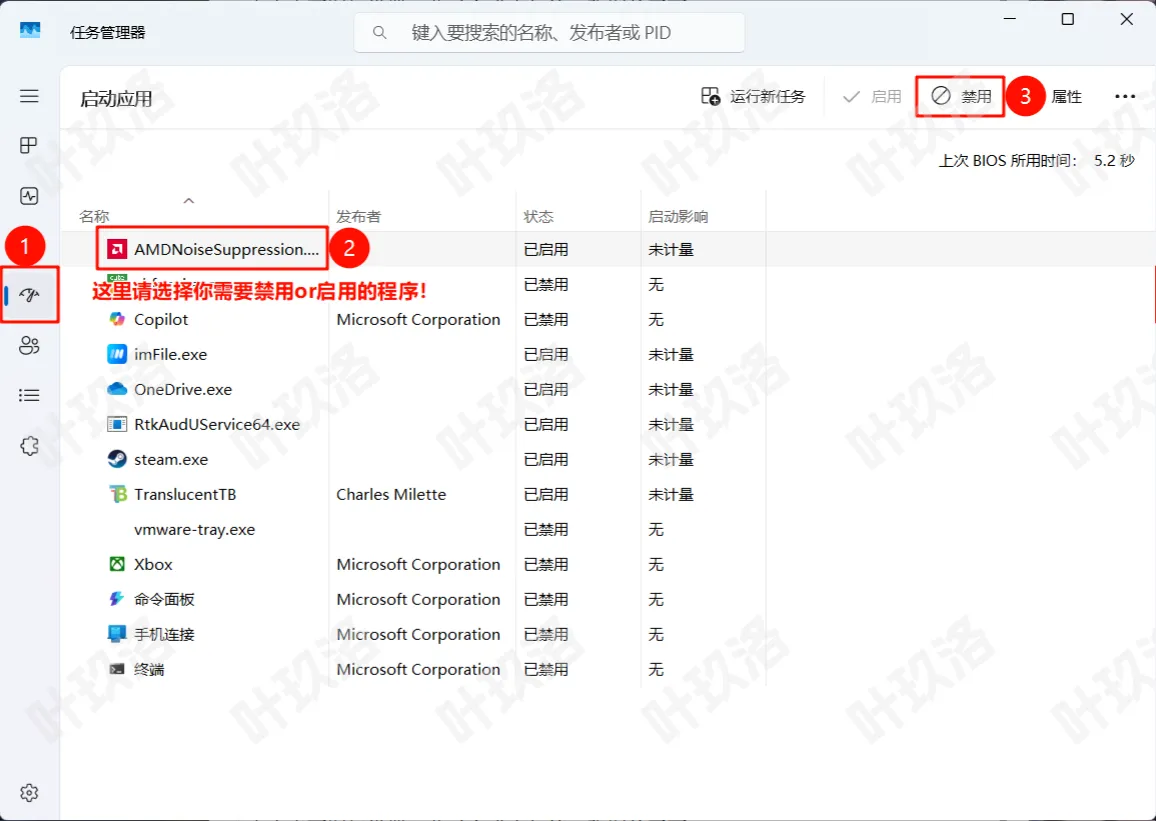Click the TranslucentTB app icon

point(117,494)
